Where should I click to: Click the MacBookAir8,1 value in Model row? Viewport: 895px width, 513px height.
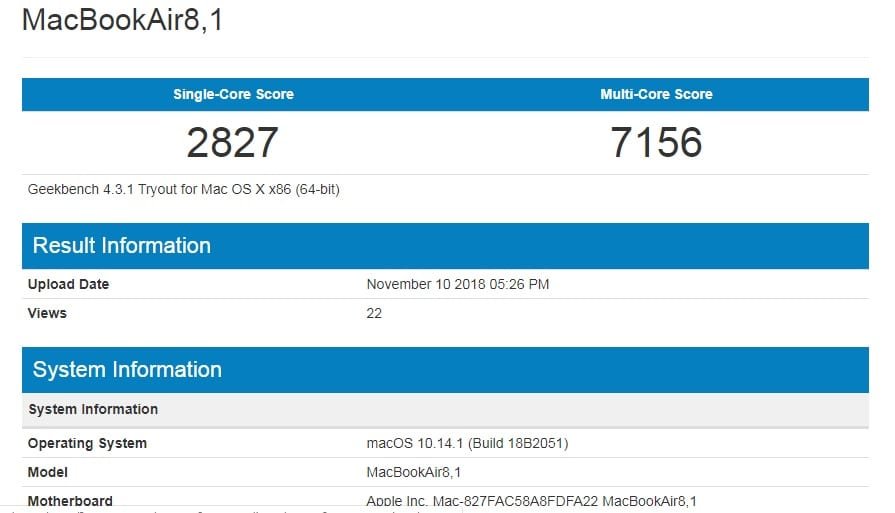[x=414, y=472]
